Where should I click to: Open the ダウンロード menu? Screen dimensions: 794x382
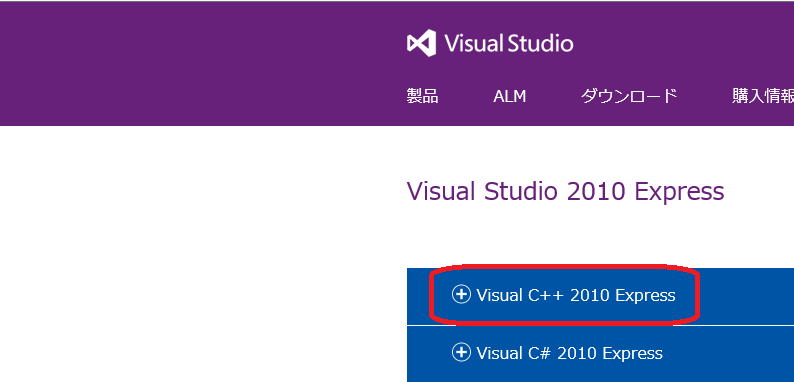click(629, 96)
